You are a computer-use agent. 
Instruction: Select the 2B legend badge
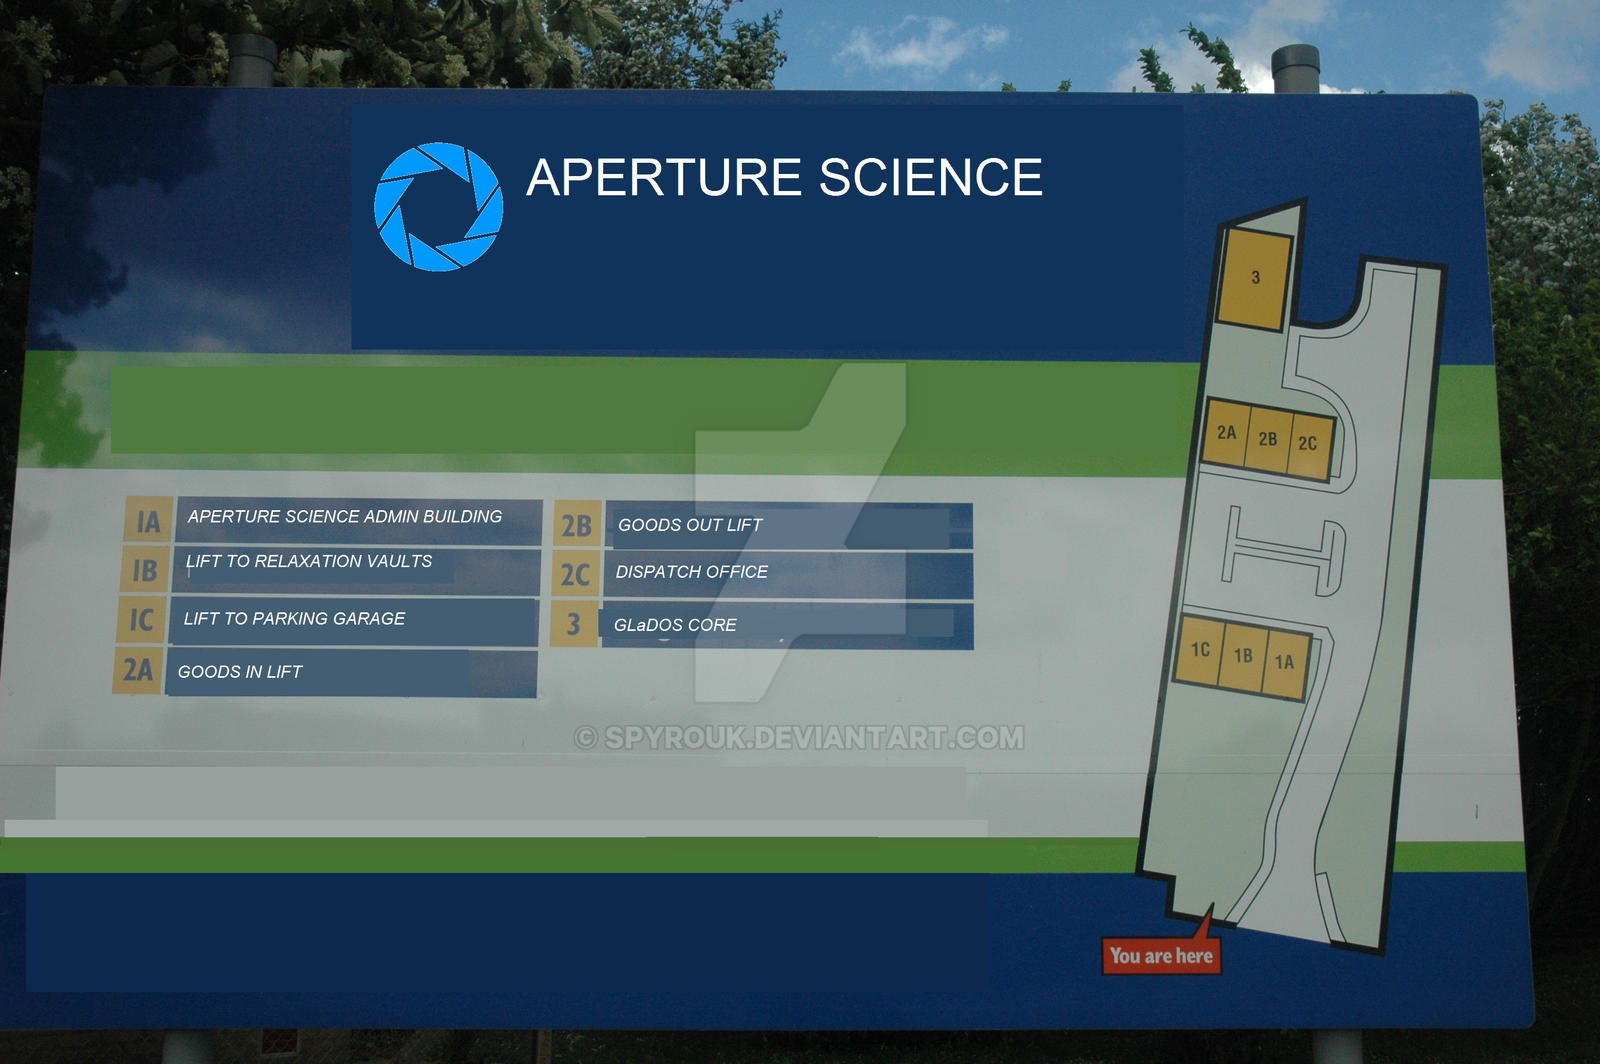tap(577, 525)
